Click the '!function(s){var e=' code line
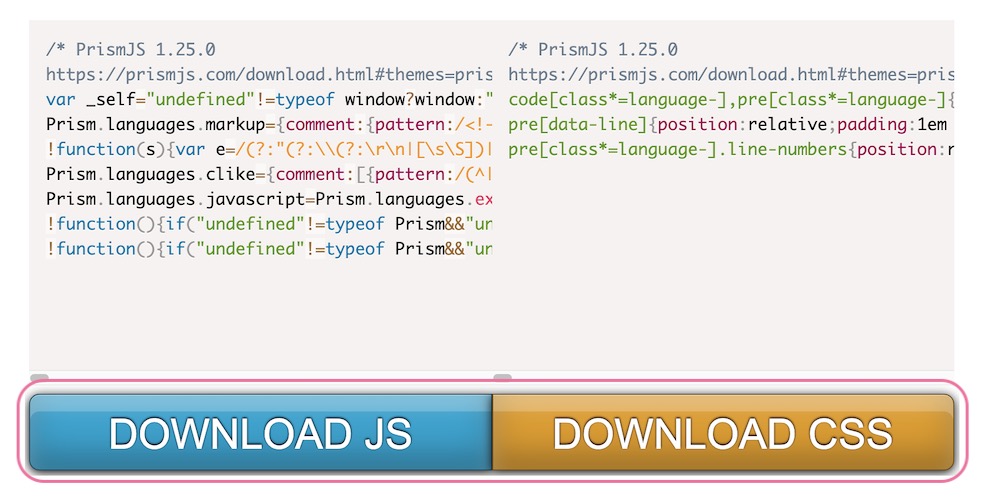 click(x=269, y=149)
